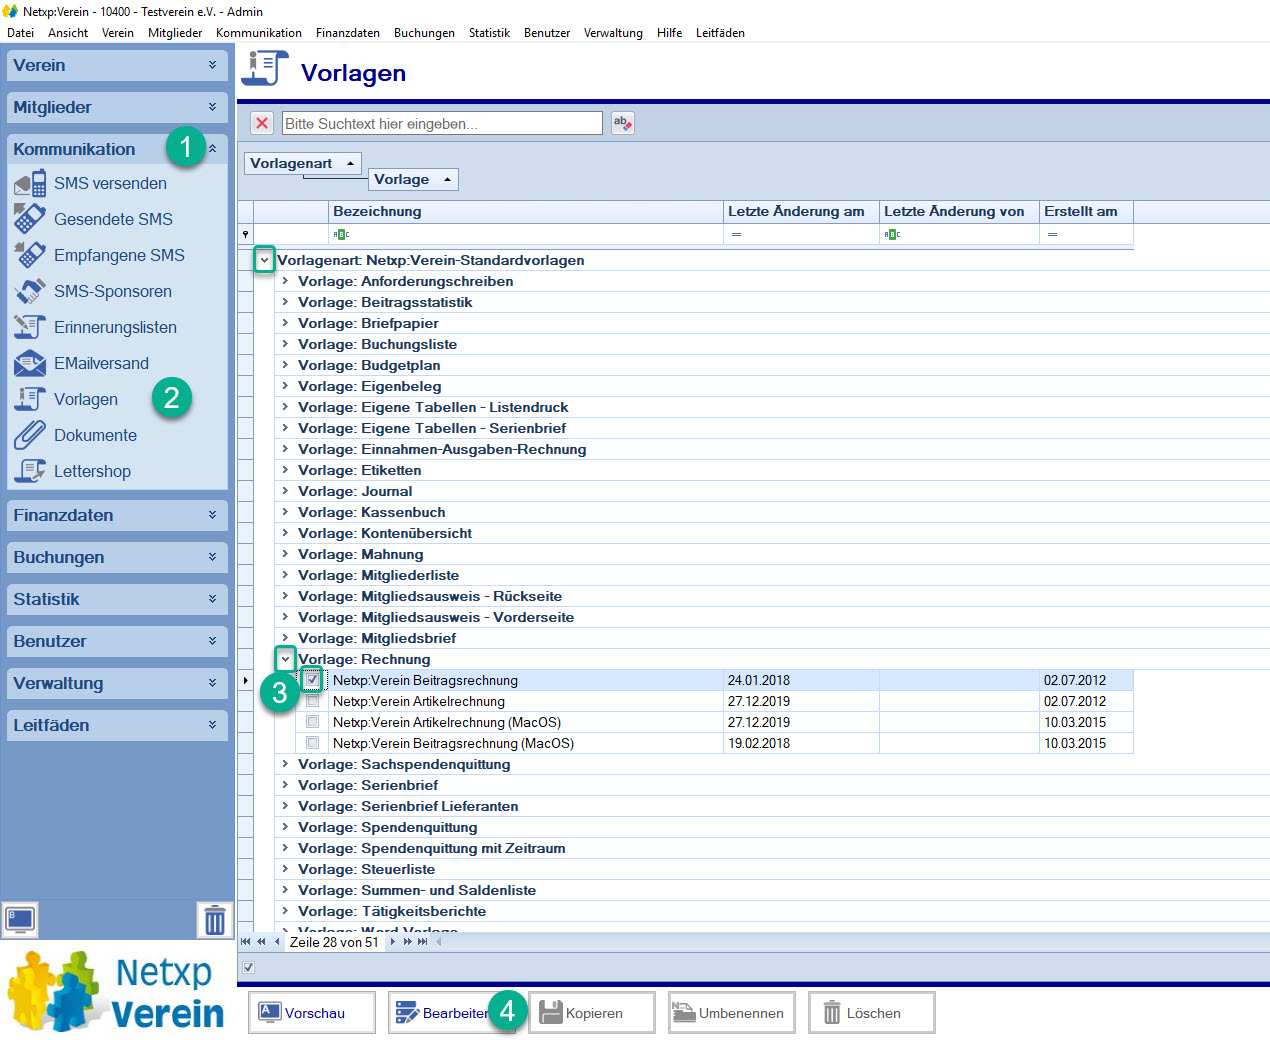1270x1040 pixels.
Task: Uncheck the Netxp:Verein Beitragsrechnung checkbox
Action: pyautogui.click(x=313, y=680)
